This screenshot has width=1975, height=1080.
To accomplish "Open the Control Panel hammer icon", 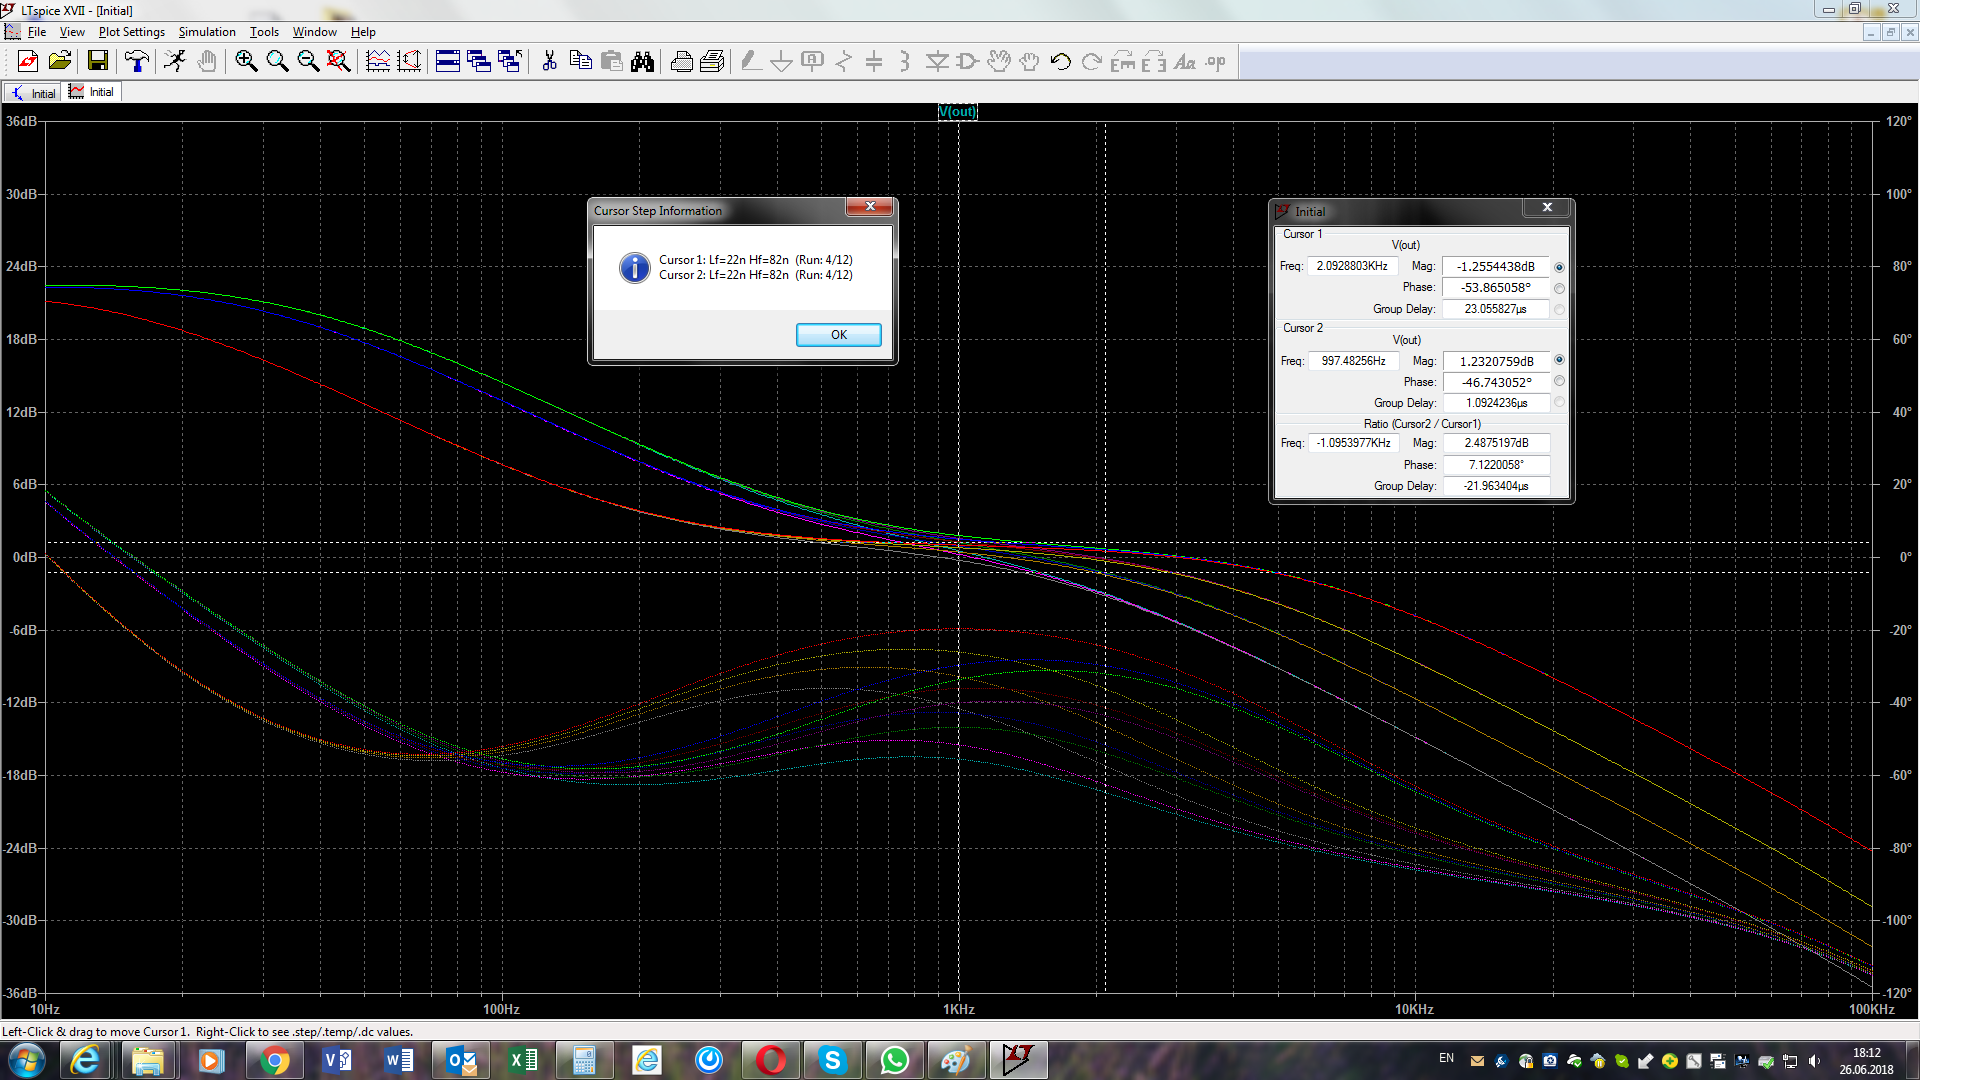I will 137,62.
